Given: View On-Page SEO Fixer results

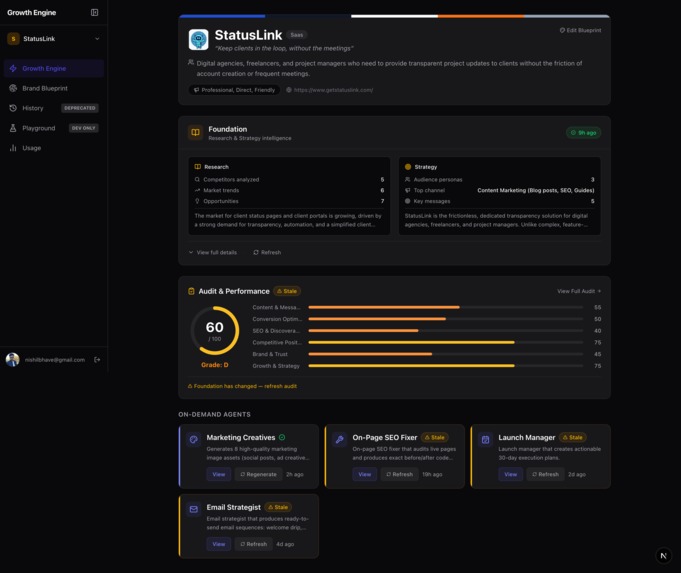Looking at the screenshot, I should (365, 474).
